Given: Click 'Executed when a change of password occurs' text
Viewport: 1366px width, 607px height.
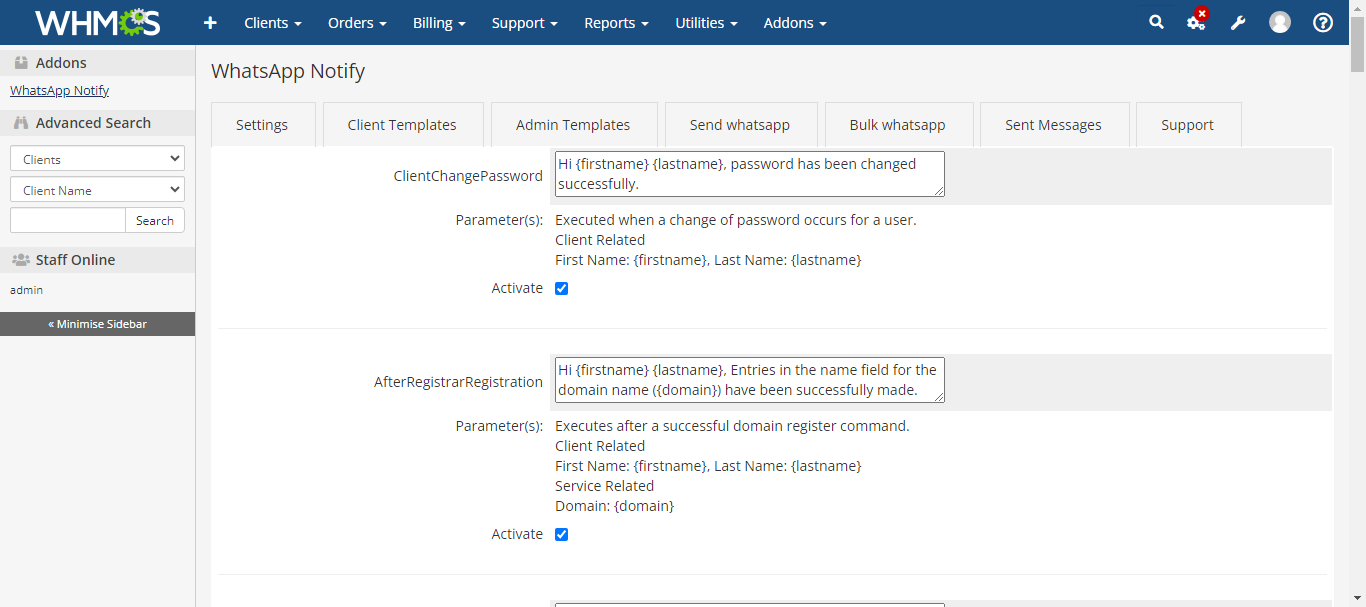Looking at the screenshot, I should (735, 220).
